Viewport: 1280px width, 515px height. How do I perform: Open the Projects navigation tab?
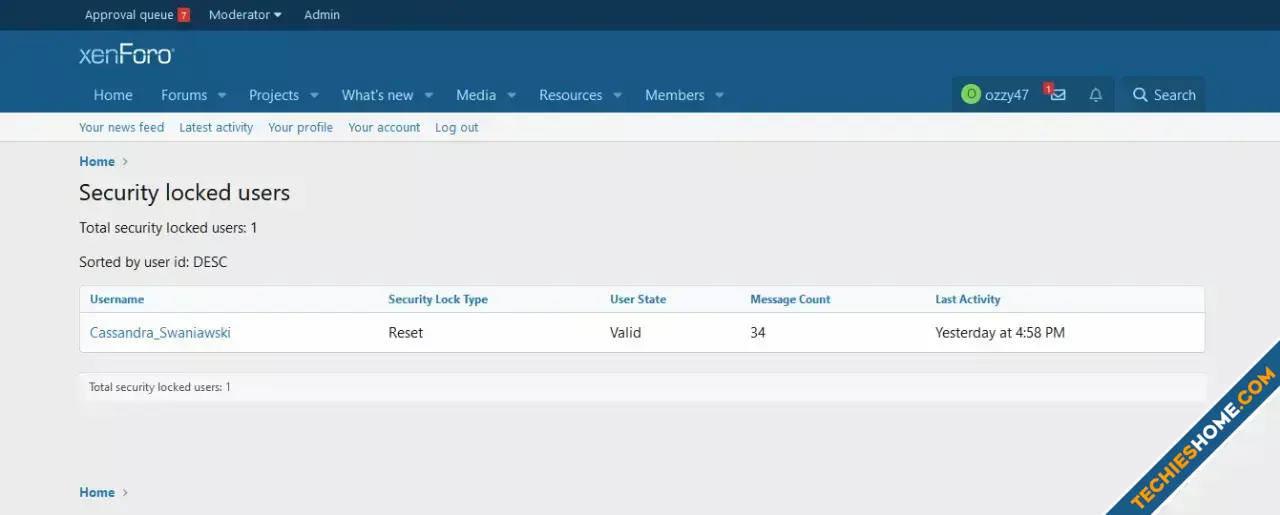[274, 95]
